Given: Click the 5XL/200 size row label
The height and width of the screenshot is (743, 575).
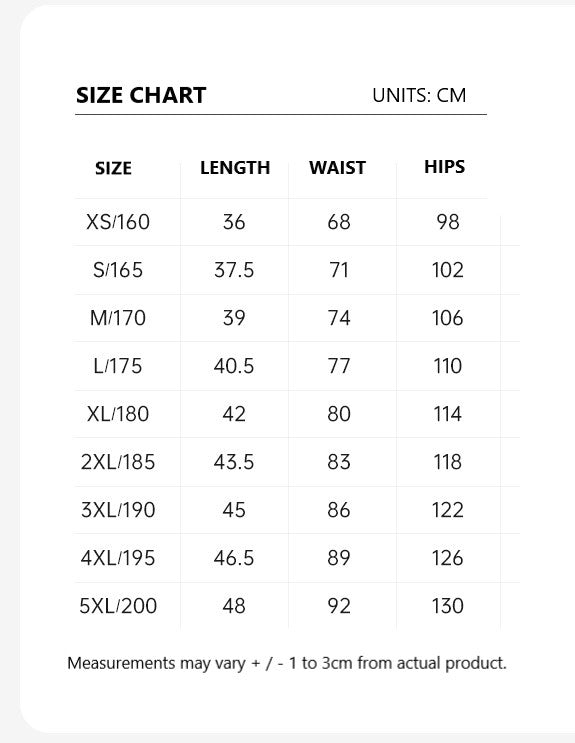Looking at the screenshot, I should (x=118, y=606).
